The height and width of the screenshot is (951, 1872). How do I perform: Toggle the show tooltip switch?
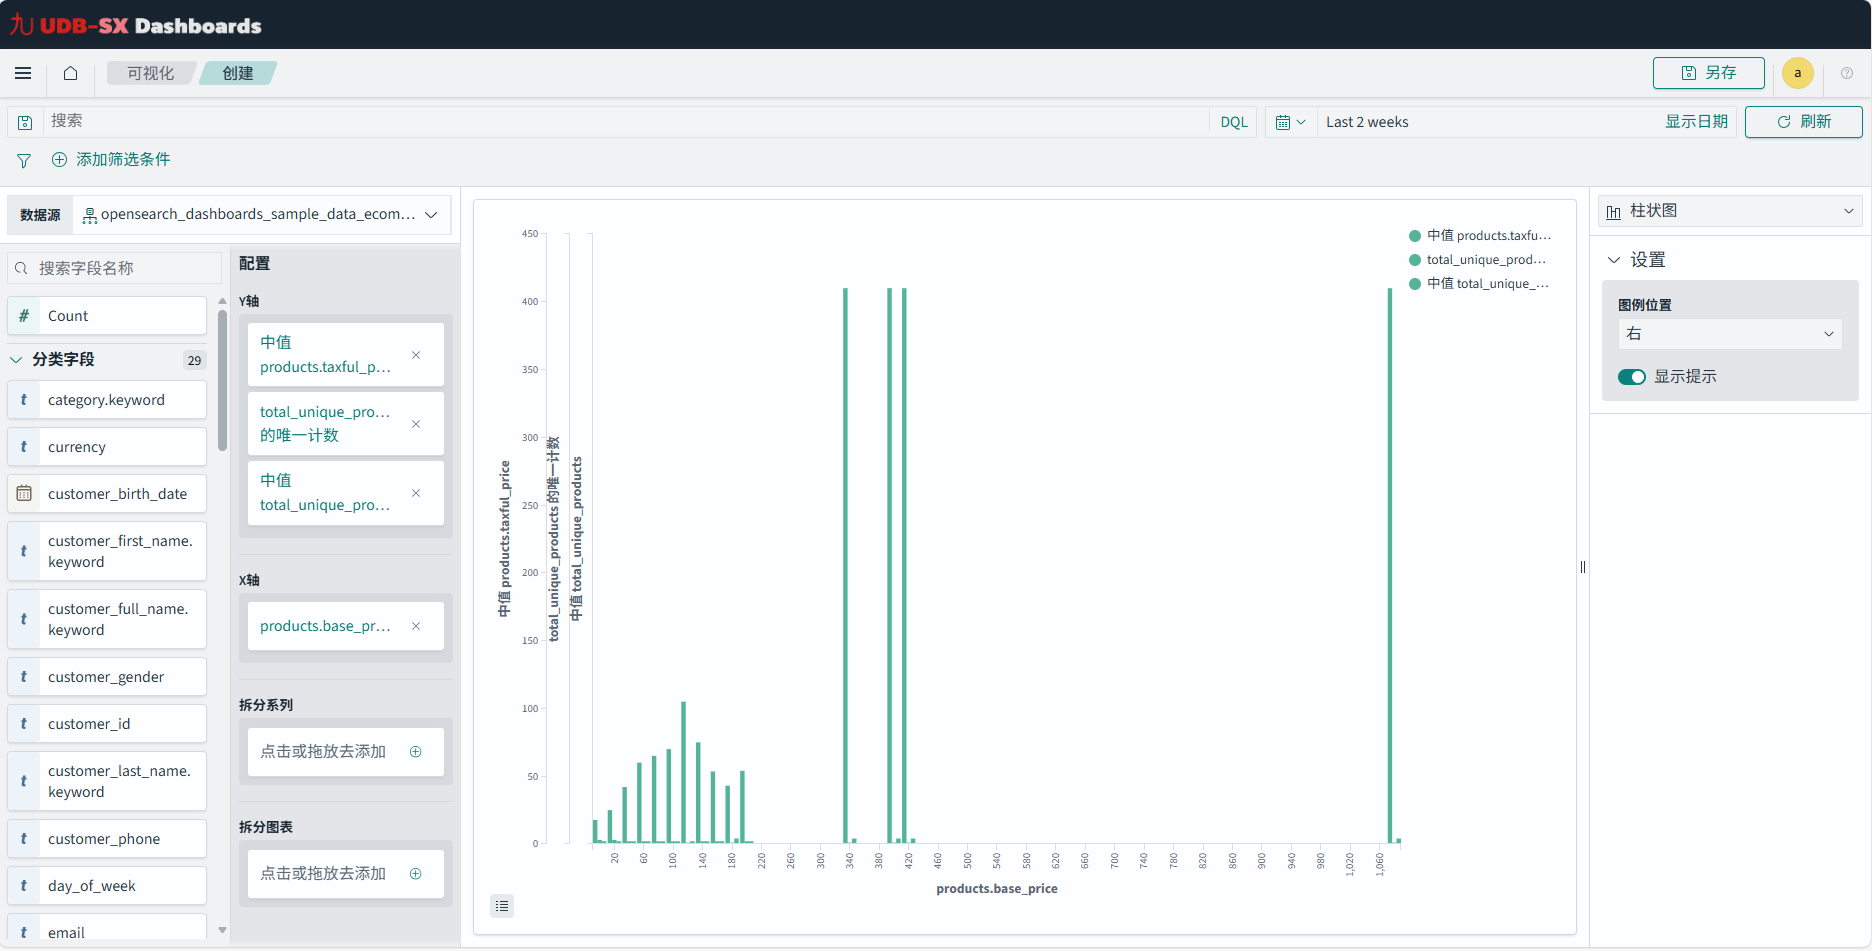click(1632, 377)
